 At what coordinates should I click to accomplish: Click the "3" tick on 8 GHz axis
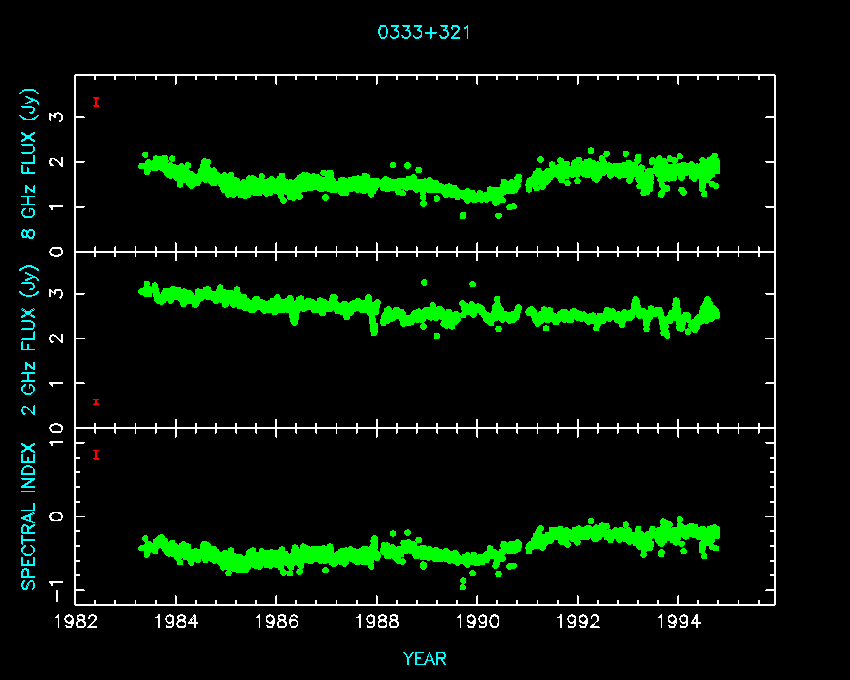coord(59,117)
